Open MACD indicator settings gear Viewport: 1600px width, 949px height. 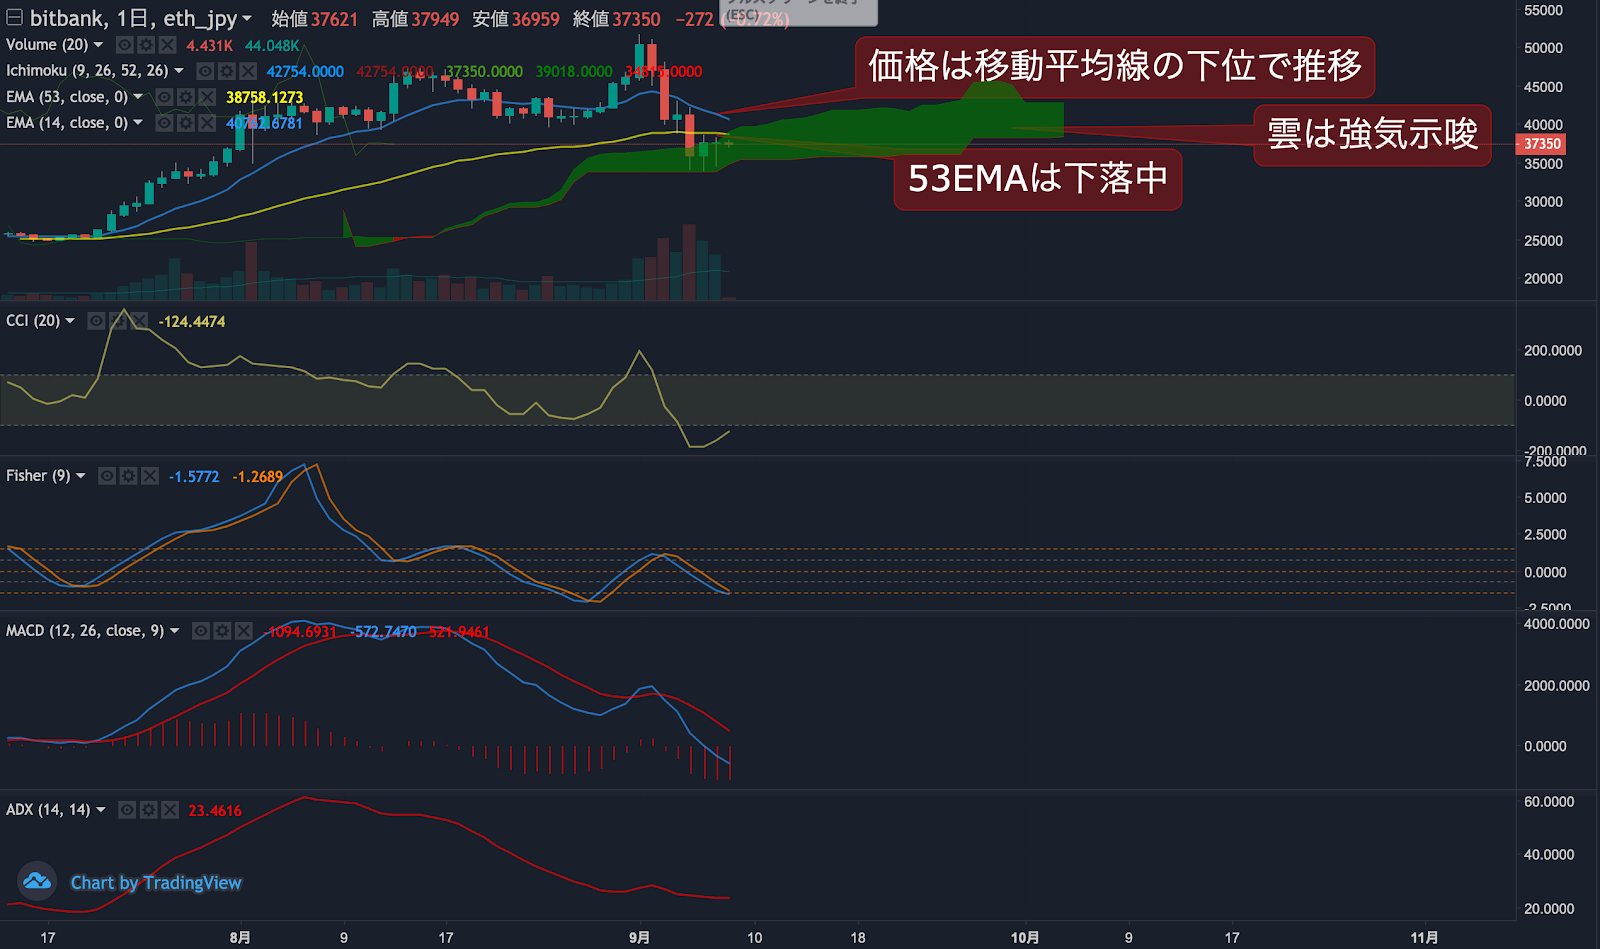[x=222, y=631]
